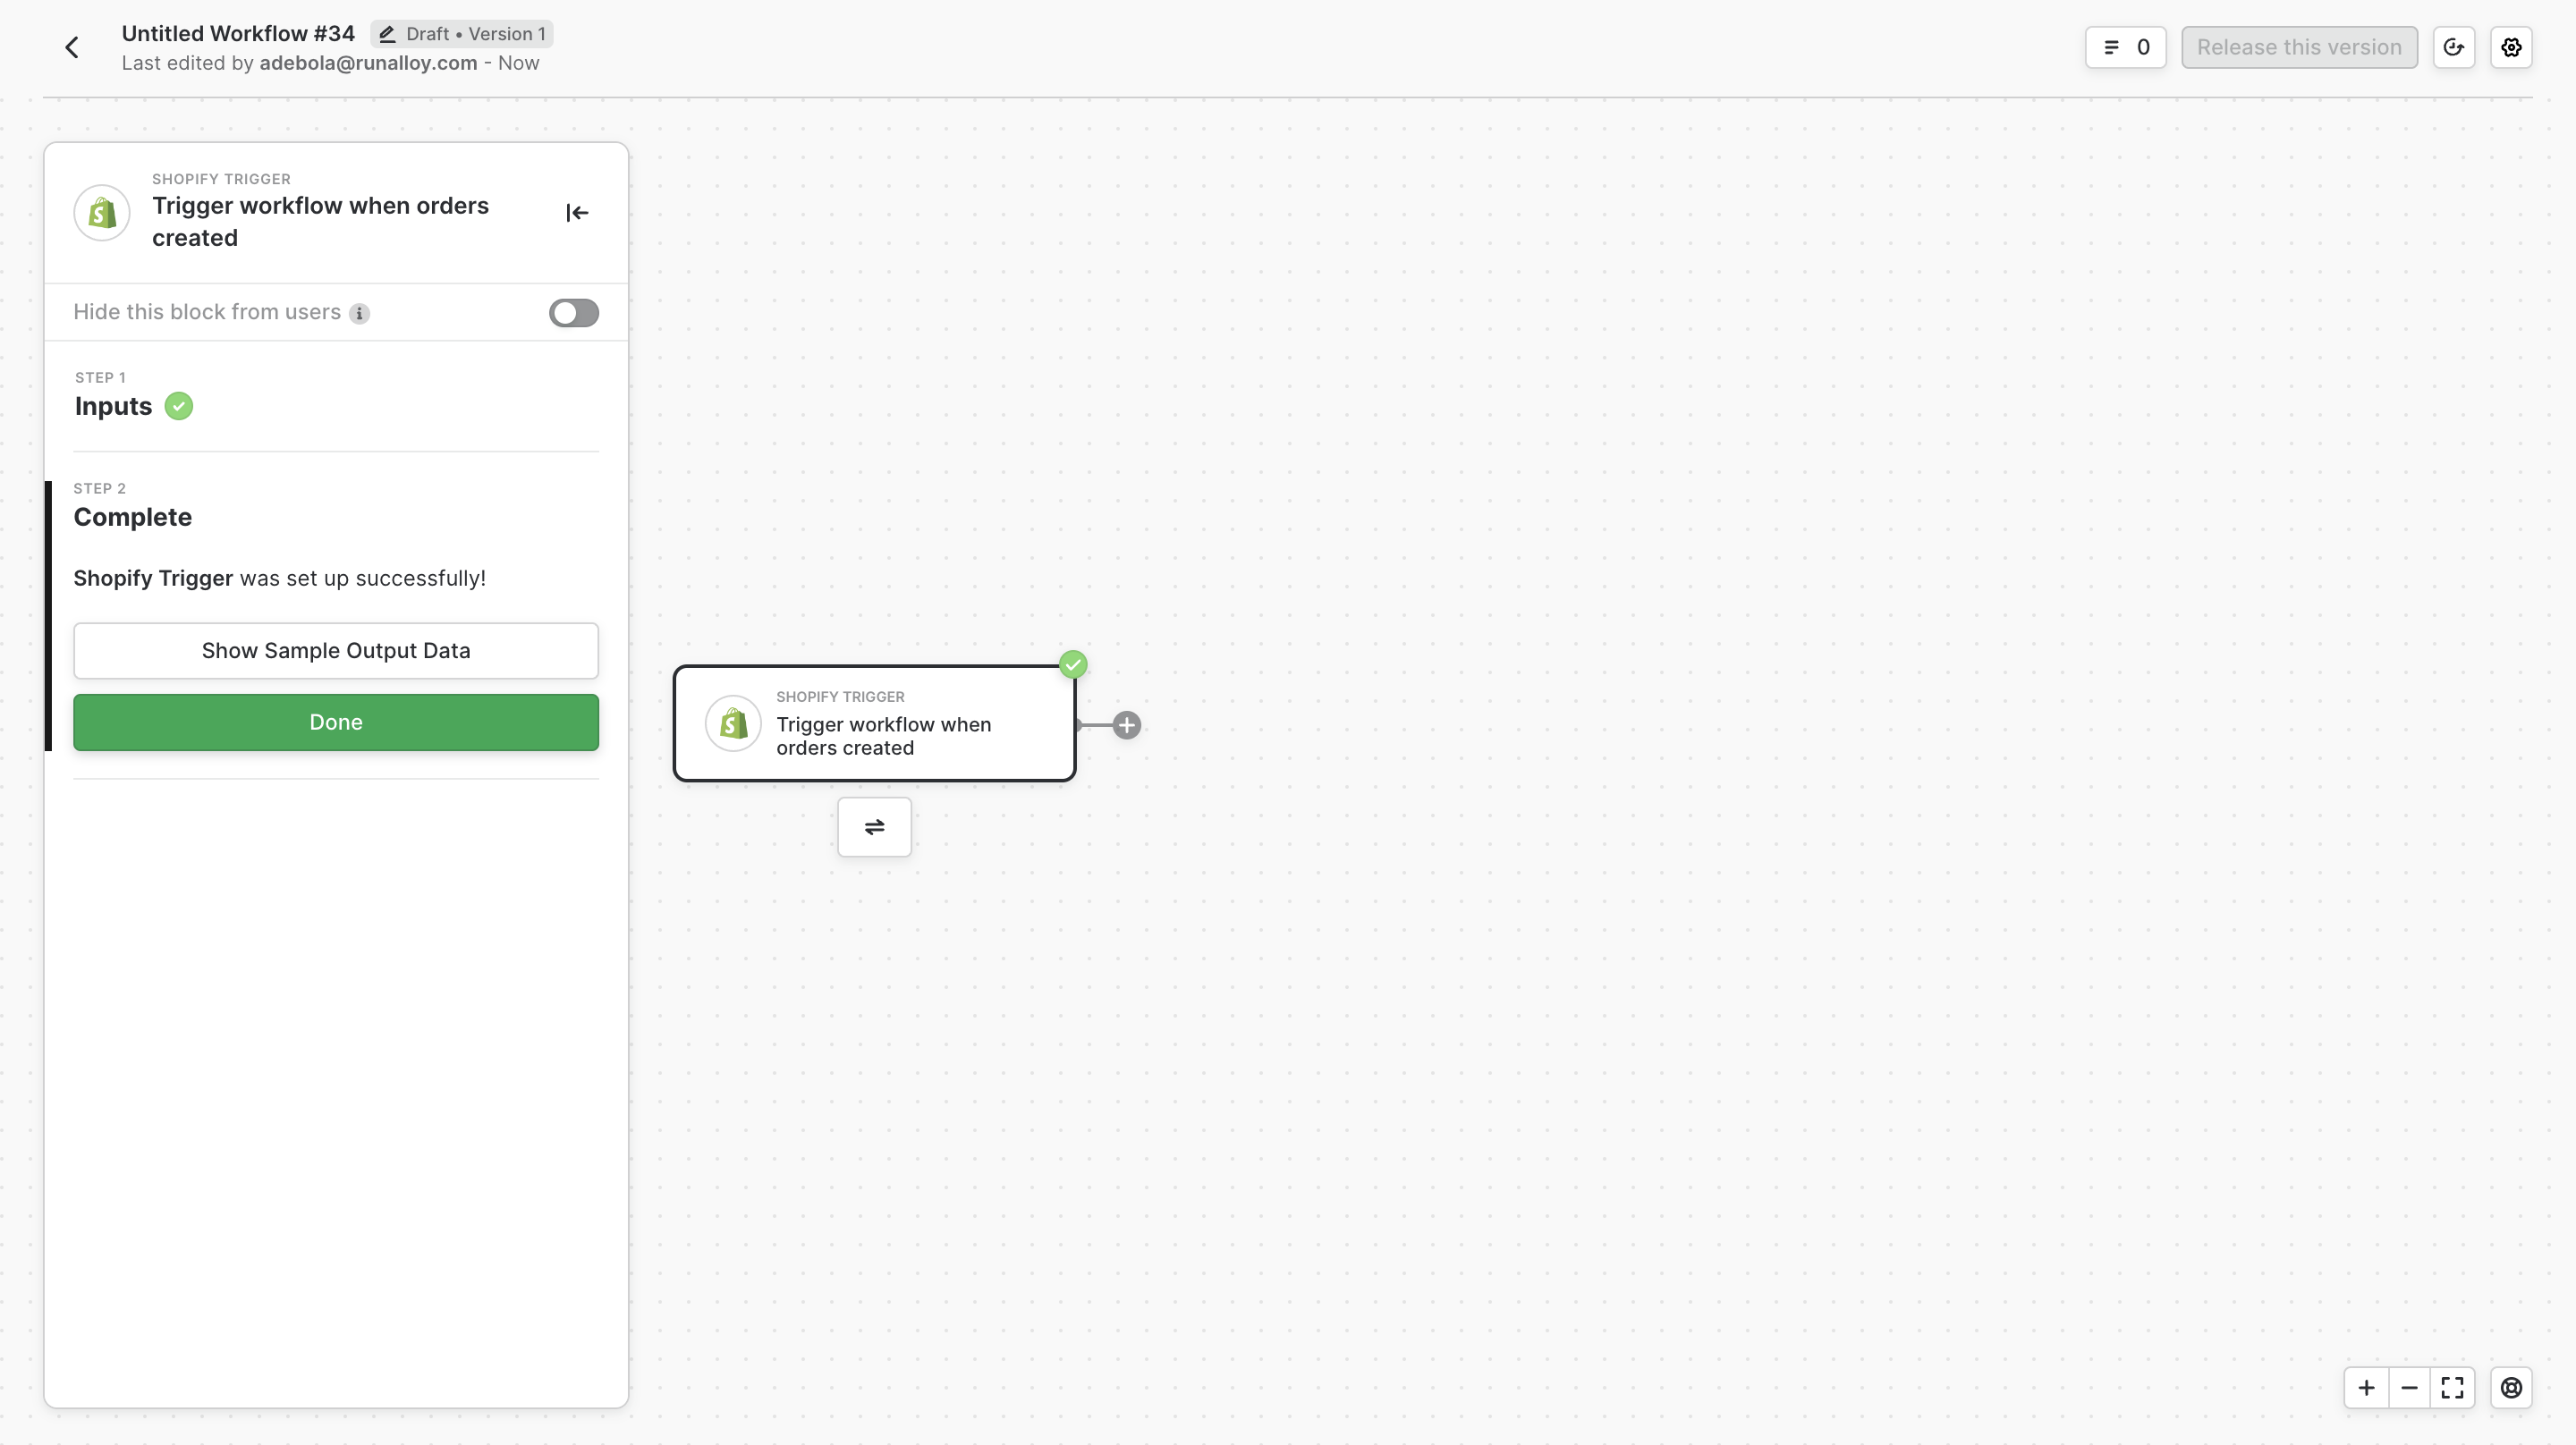Viewport: 2576px width, 1445px height.
Task: Open the version history icon
Action: point(2453,47)
